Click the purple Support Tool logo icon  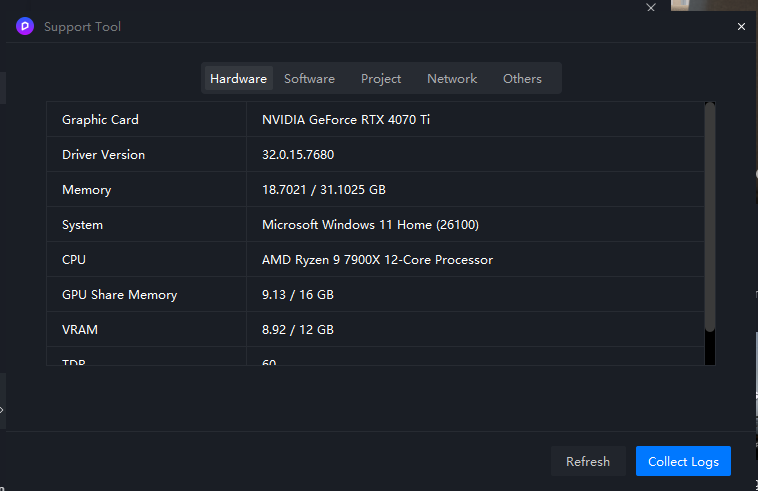click(25, 26)
